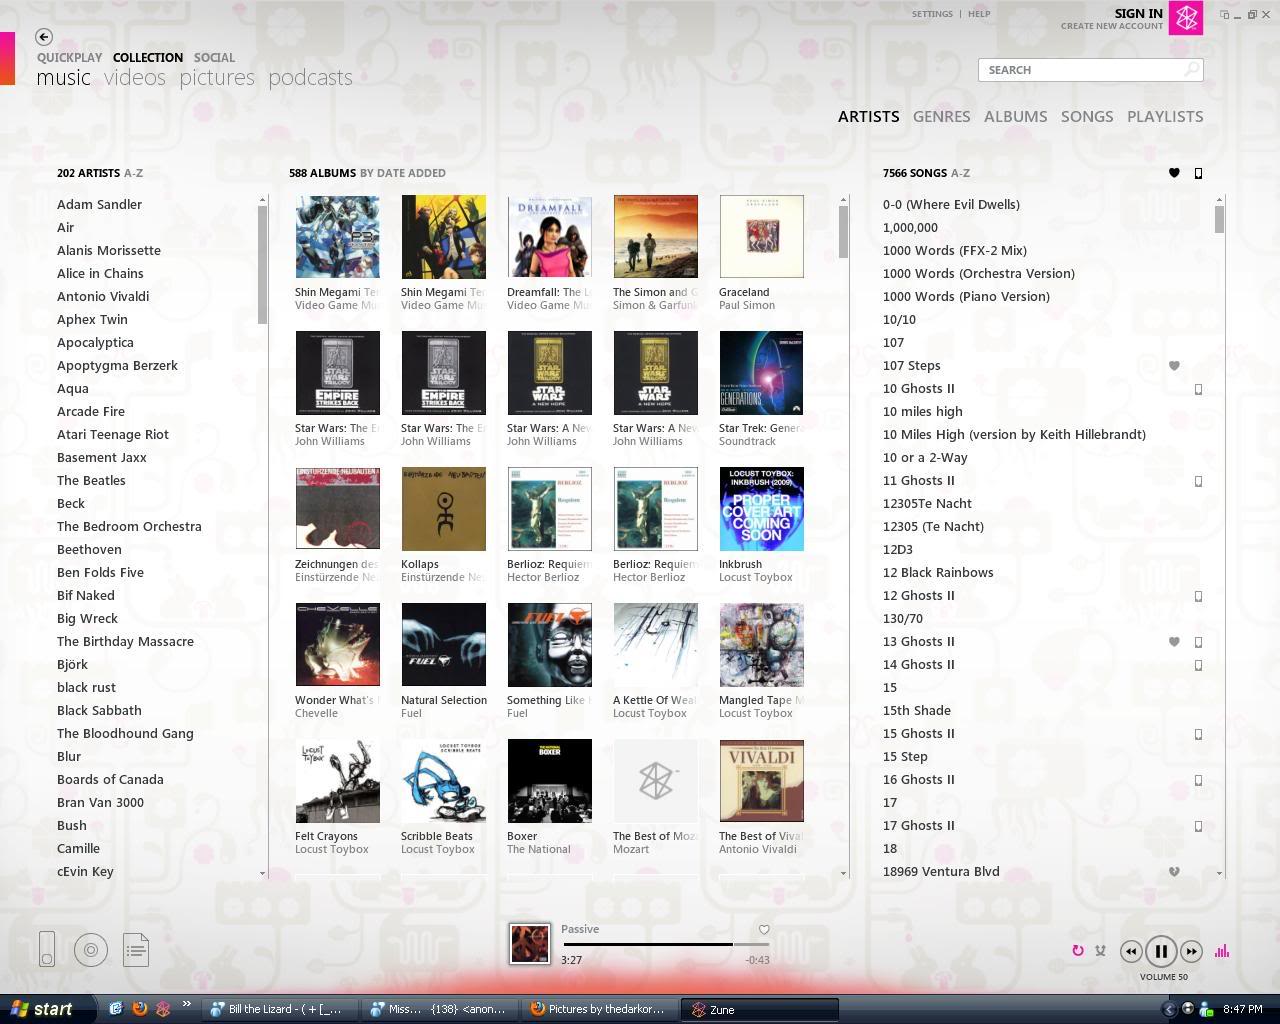This screenshot has width=1280, height=1024.
Task: Click the device sync column header
Action: tap(1198, 173)
